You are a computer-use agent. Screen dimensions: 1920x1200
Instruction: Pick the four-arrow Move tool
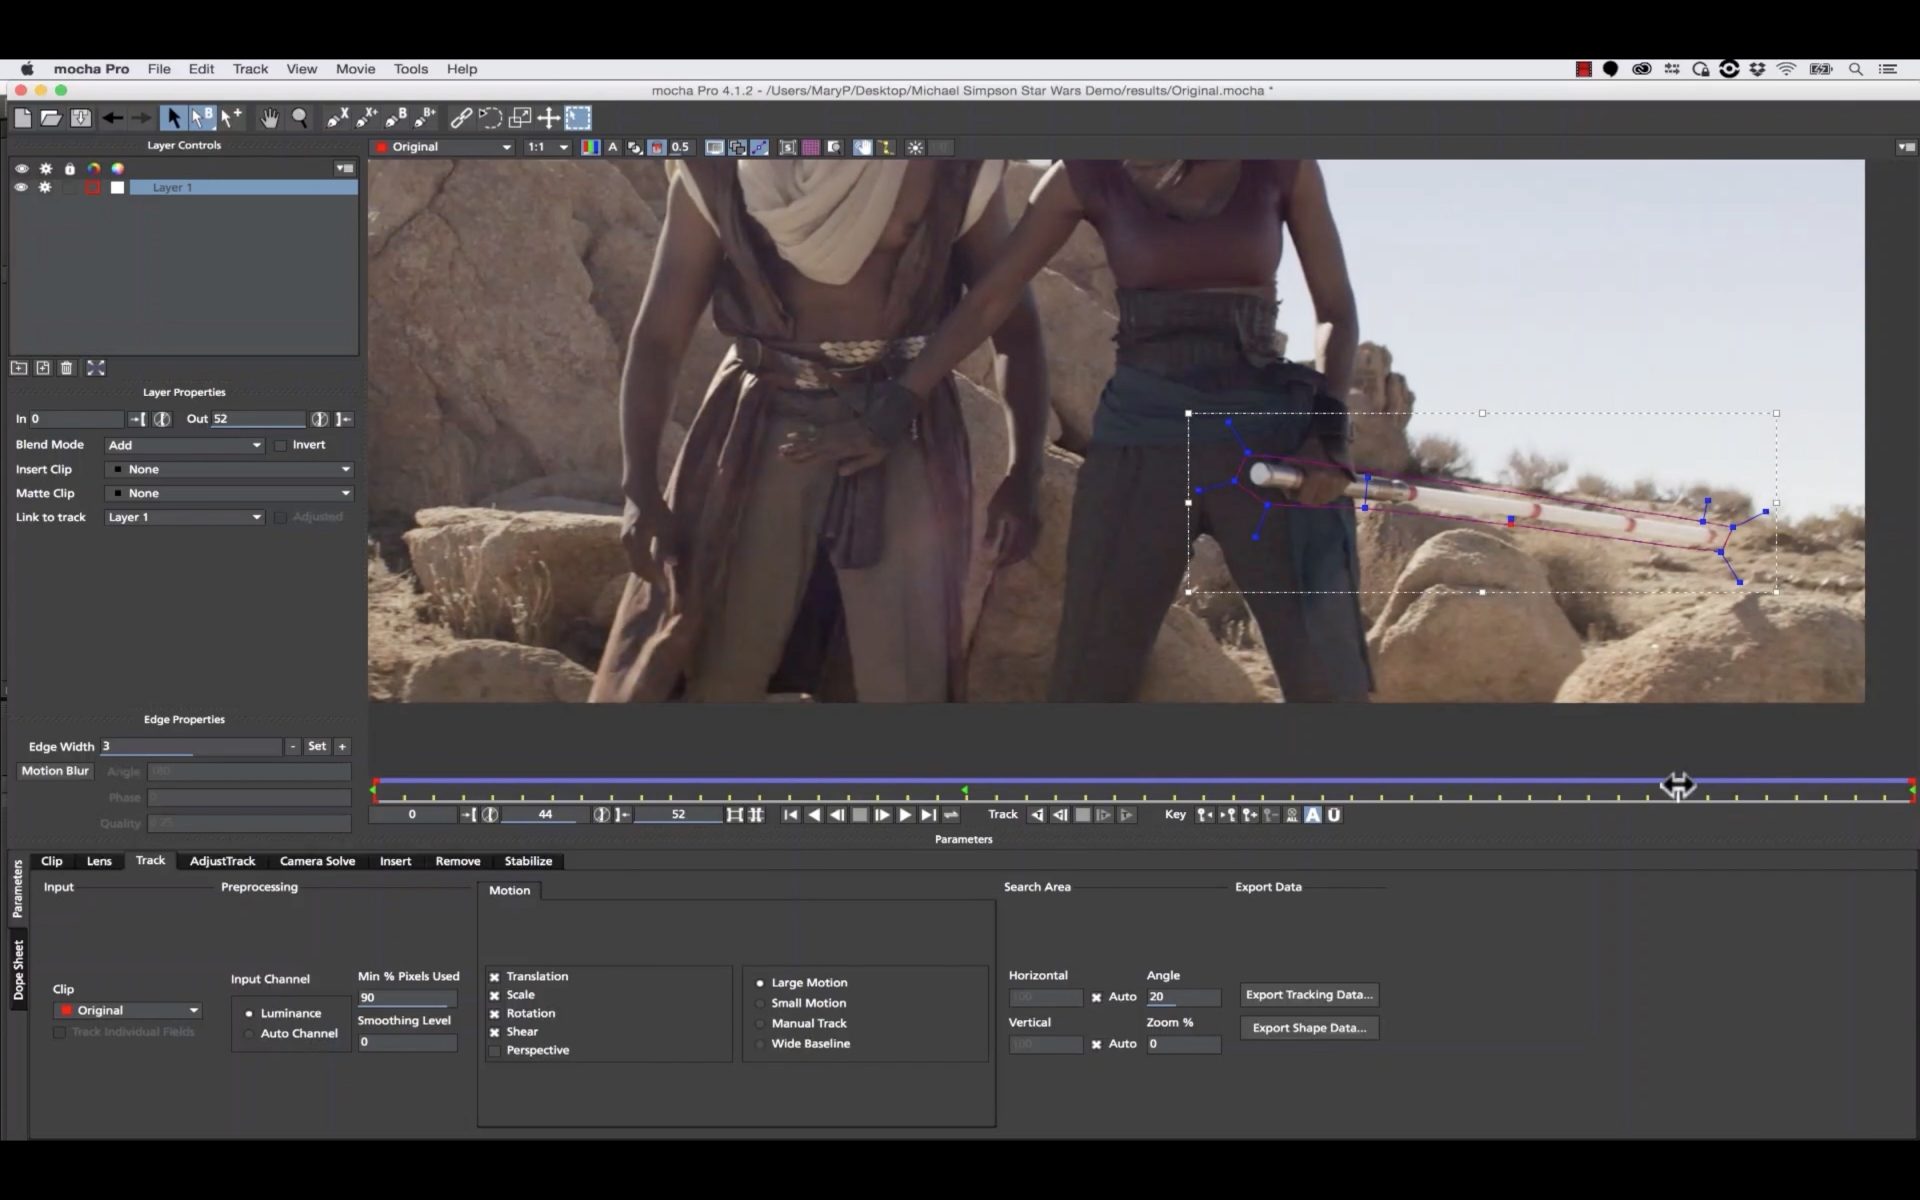[548, 118]
